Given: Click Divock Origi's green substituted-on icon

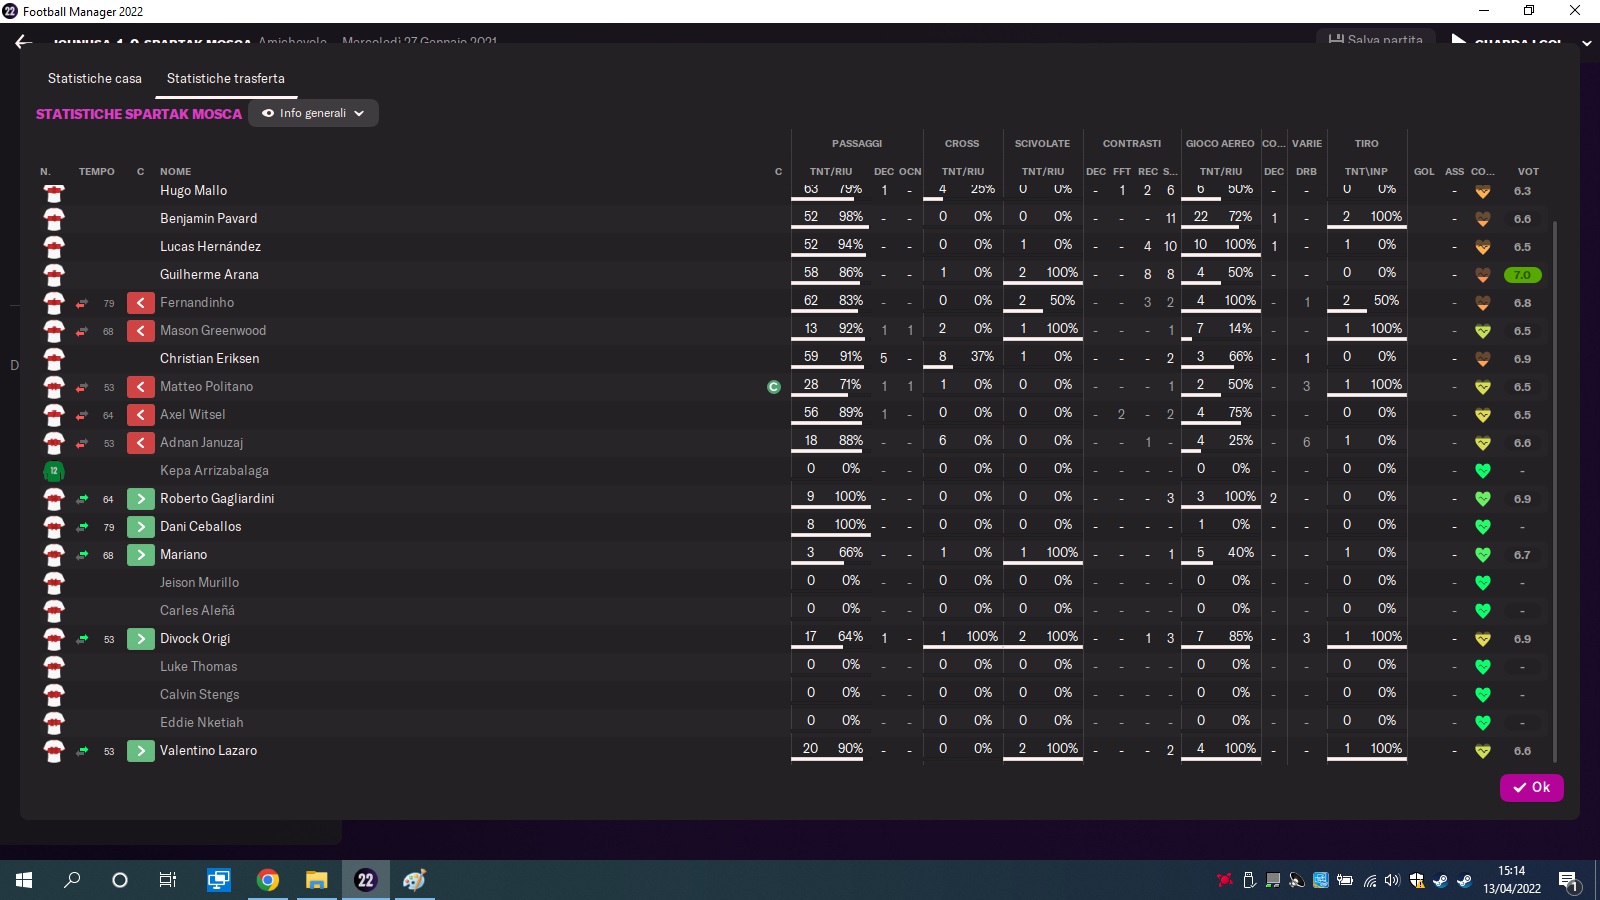Looking at the screenshot, I should (x=141, y=638).
